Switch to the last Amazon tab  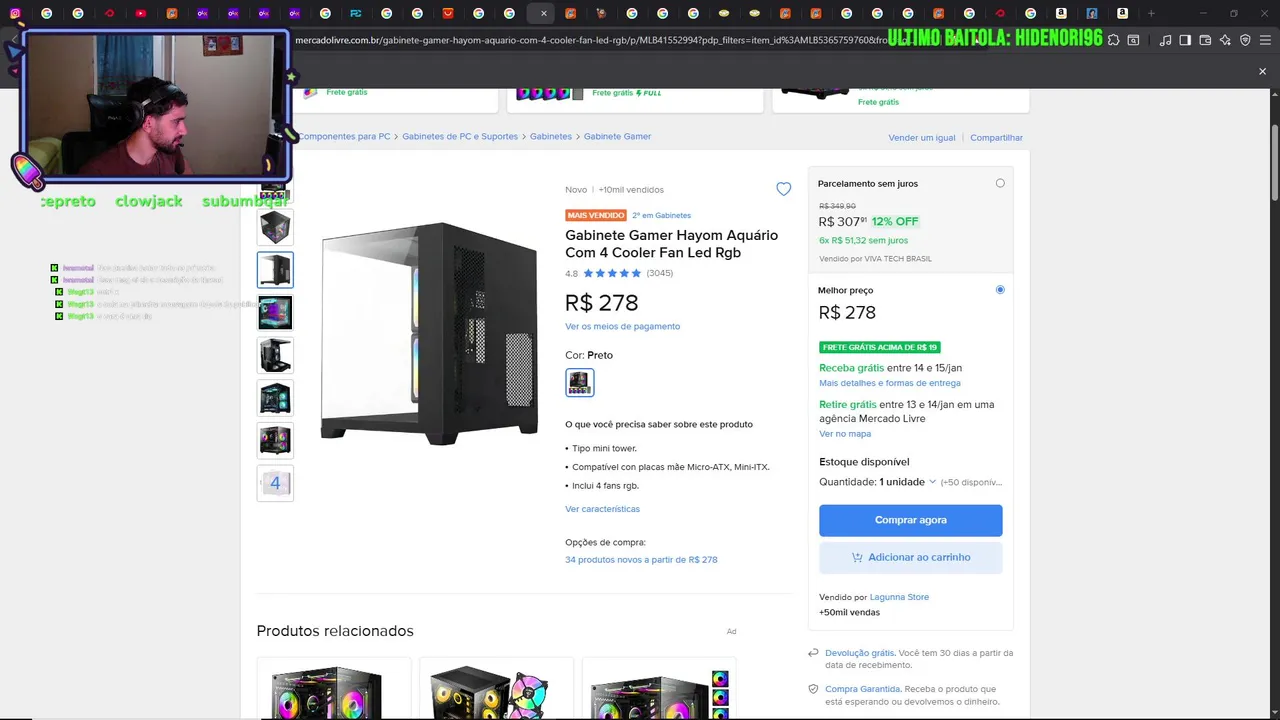coord(1122,13)
